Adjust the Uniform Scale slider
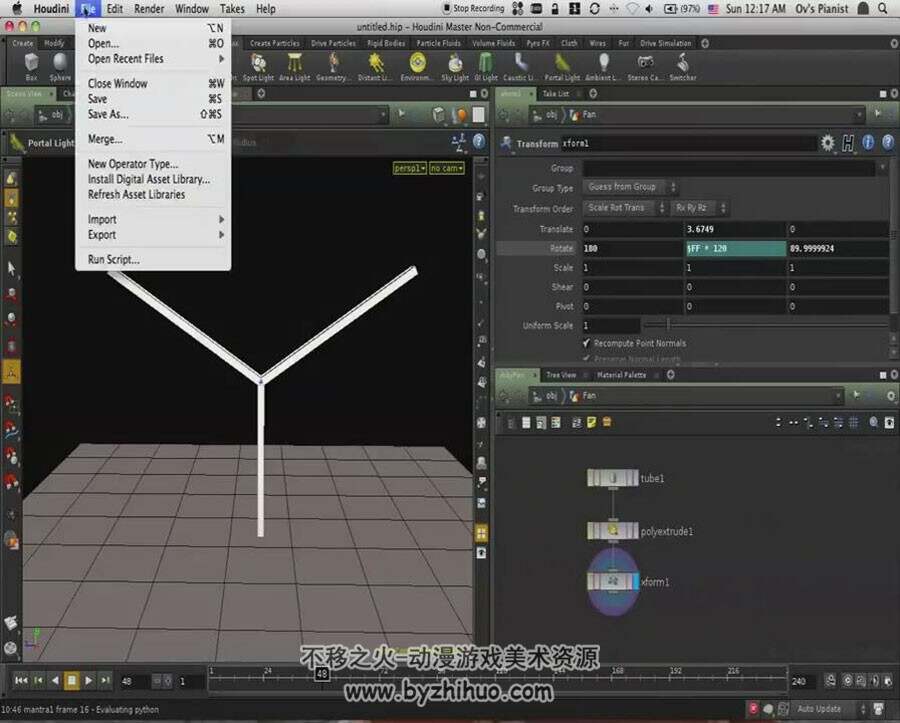900x723 pixels. pos(766,325)
